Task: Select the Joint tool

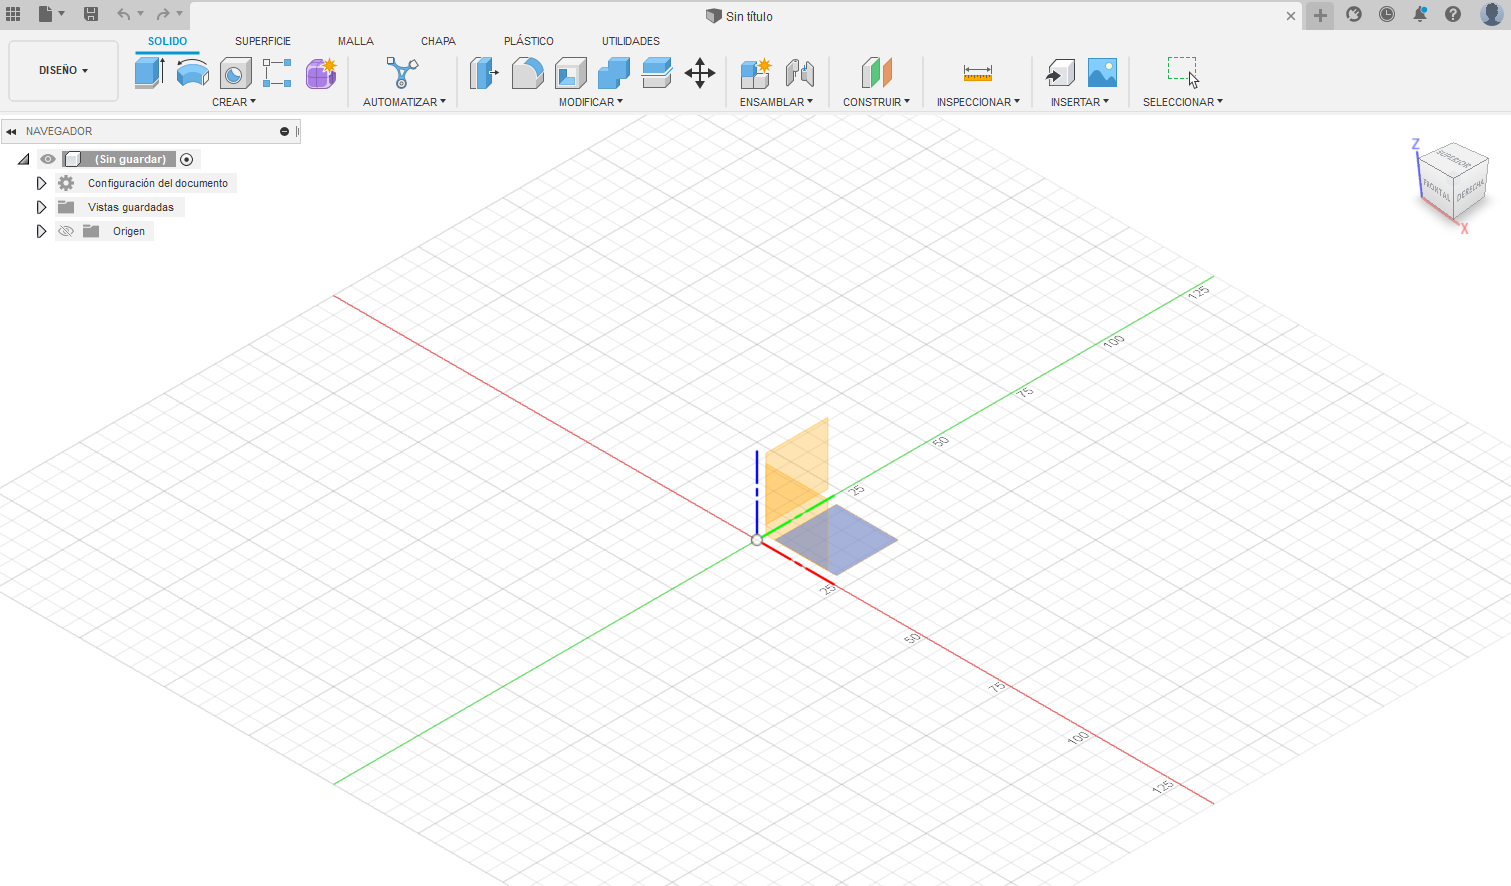Action: (799, 73)
